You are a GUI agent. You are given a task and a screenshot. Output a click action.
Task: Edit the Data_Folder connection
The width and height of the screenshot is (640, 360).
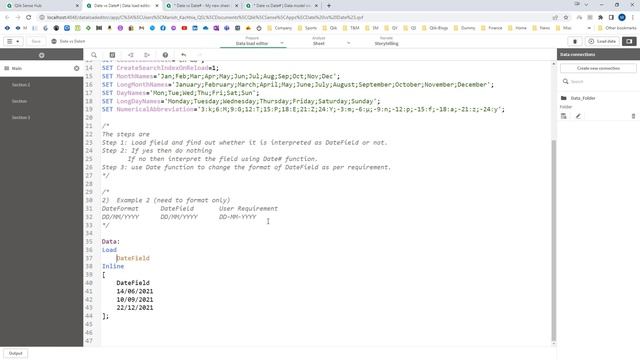[x=578, y=116]
